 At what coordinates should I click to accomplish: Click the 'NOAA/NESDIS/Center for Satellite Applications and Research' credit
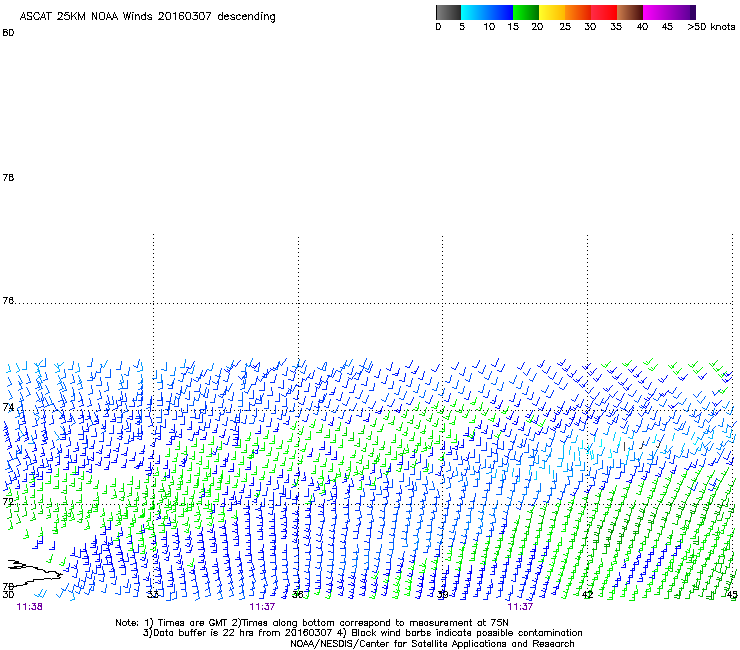coord(432,644)
